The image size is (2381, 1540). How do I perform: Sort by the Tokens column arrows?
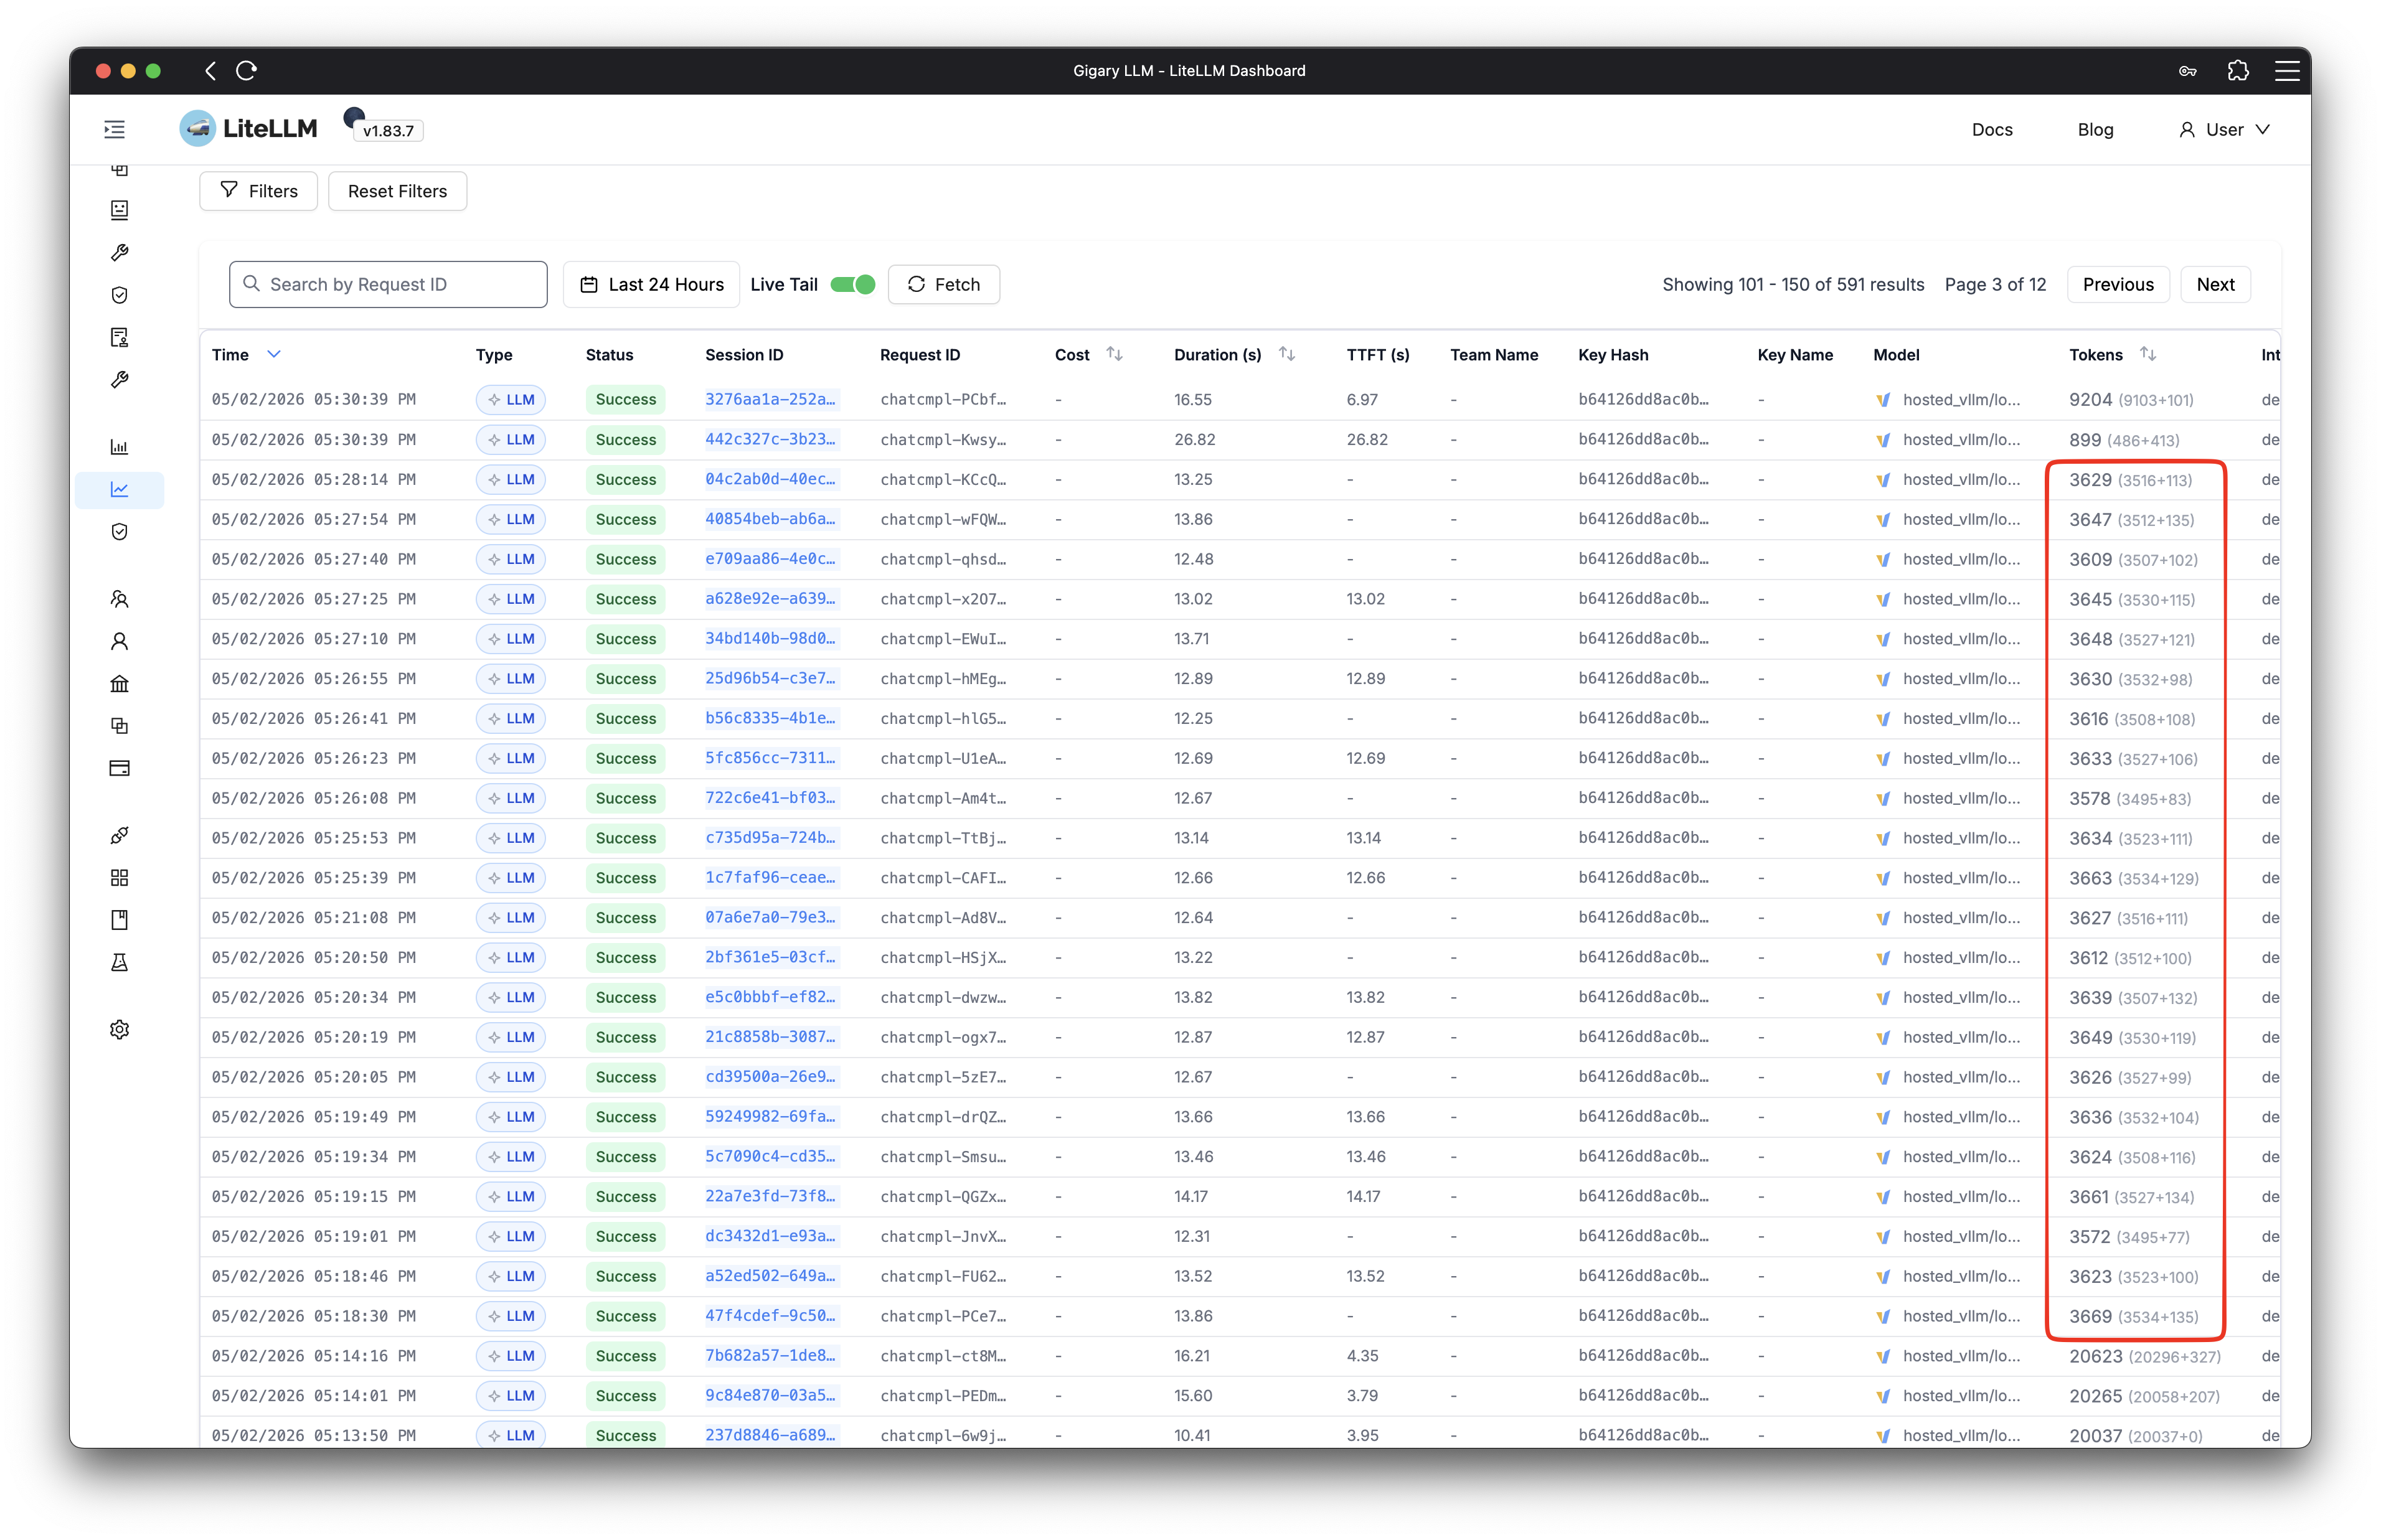2147,354
